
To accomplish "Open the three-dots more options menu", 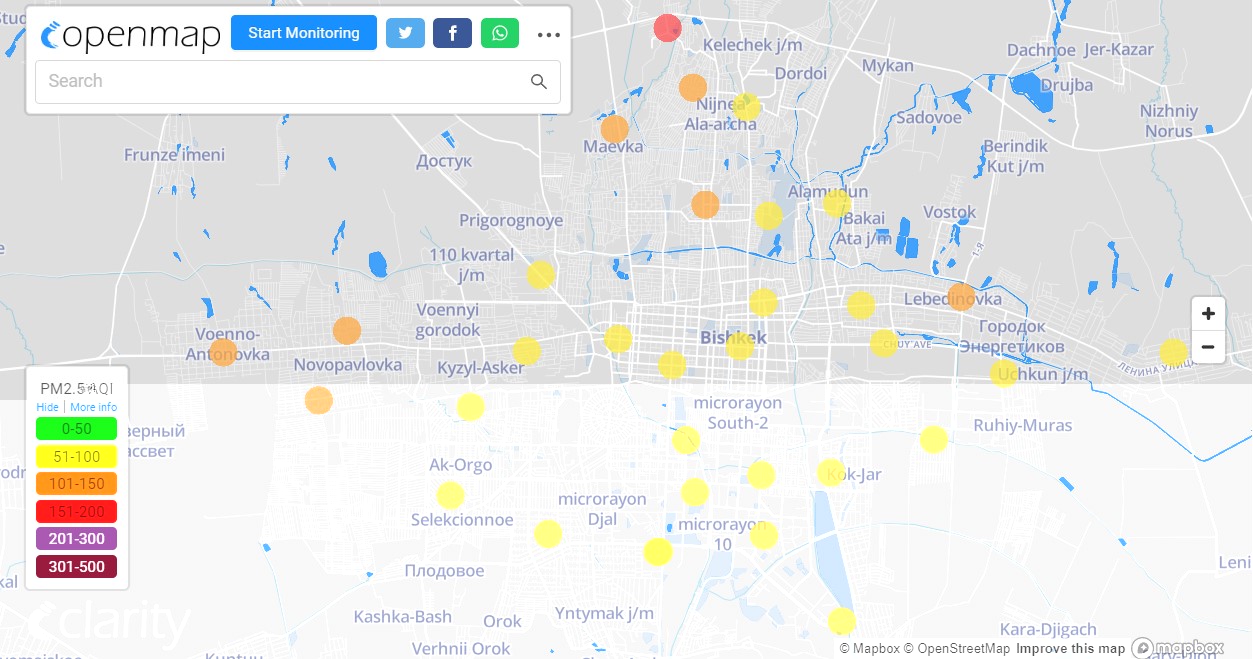I will coord(548,35).
